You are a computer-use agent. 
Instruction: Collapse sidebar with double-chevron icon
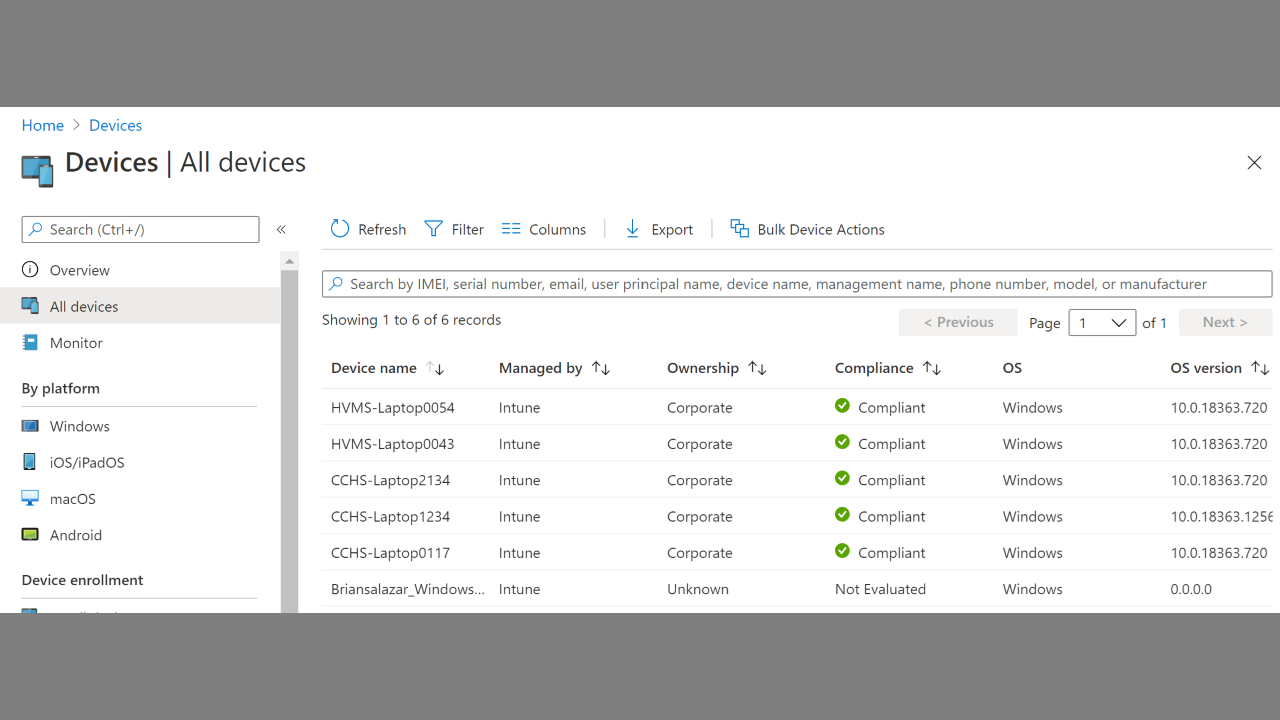281,229
